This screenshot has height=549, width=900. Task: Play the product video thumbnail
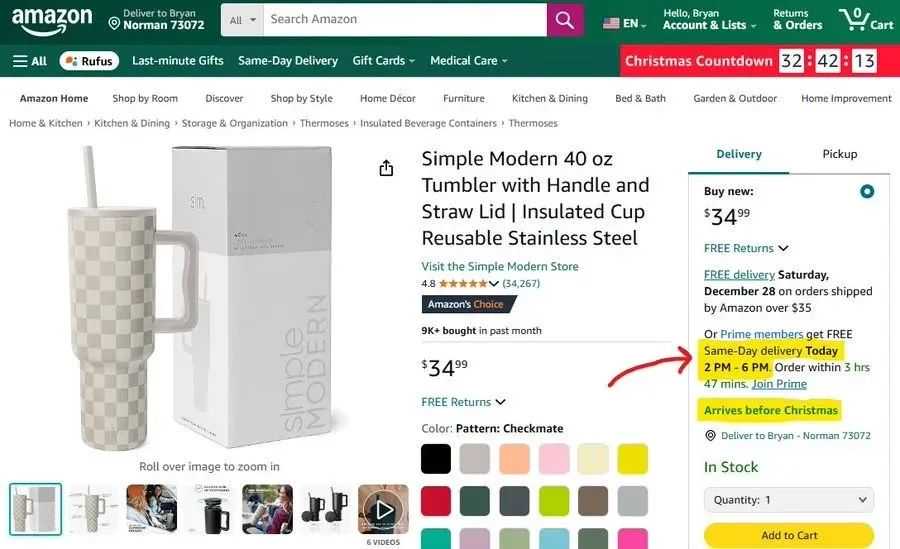point(383,510)
